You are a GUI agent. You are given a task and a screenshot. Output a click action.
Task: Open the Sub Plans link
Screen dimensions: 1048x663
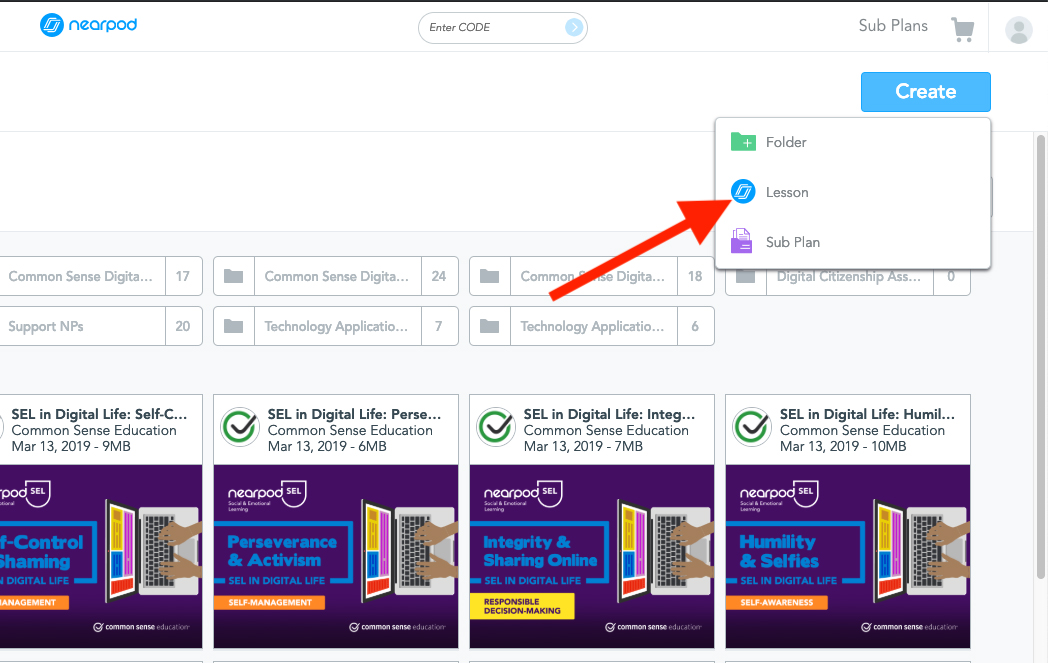tap(893, 26)
